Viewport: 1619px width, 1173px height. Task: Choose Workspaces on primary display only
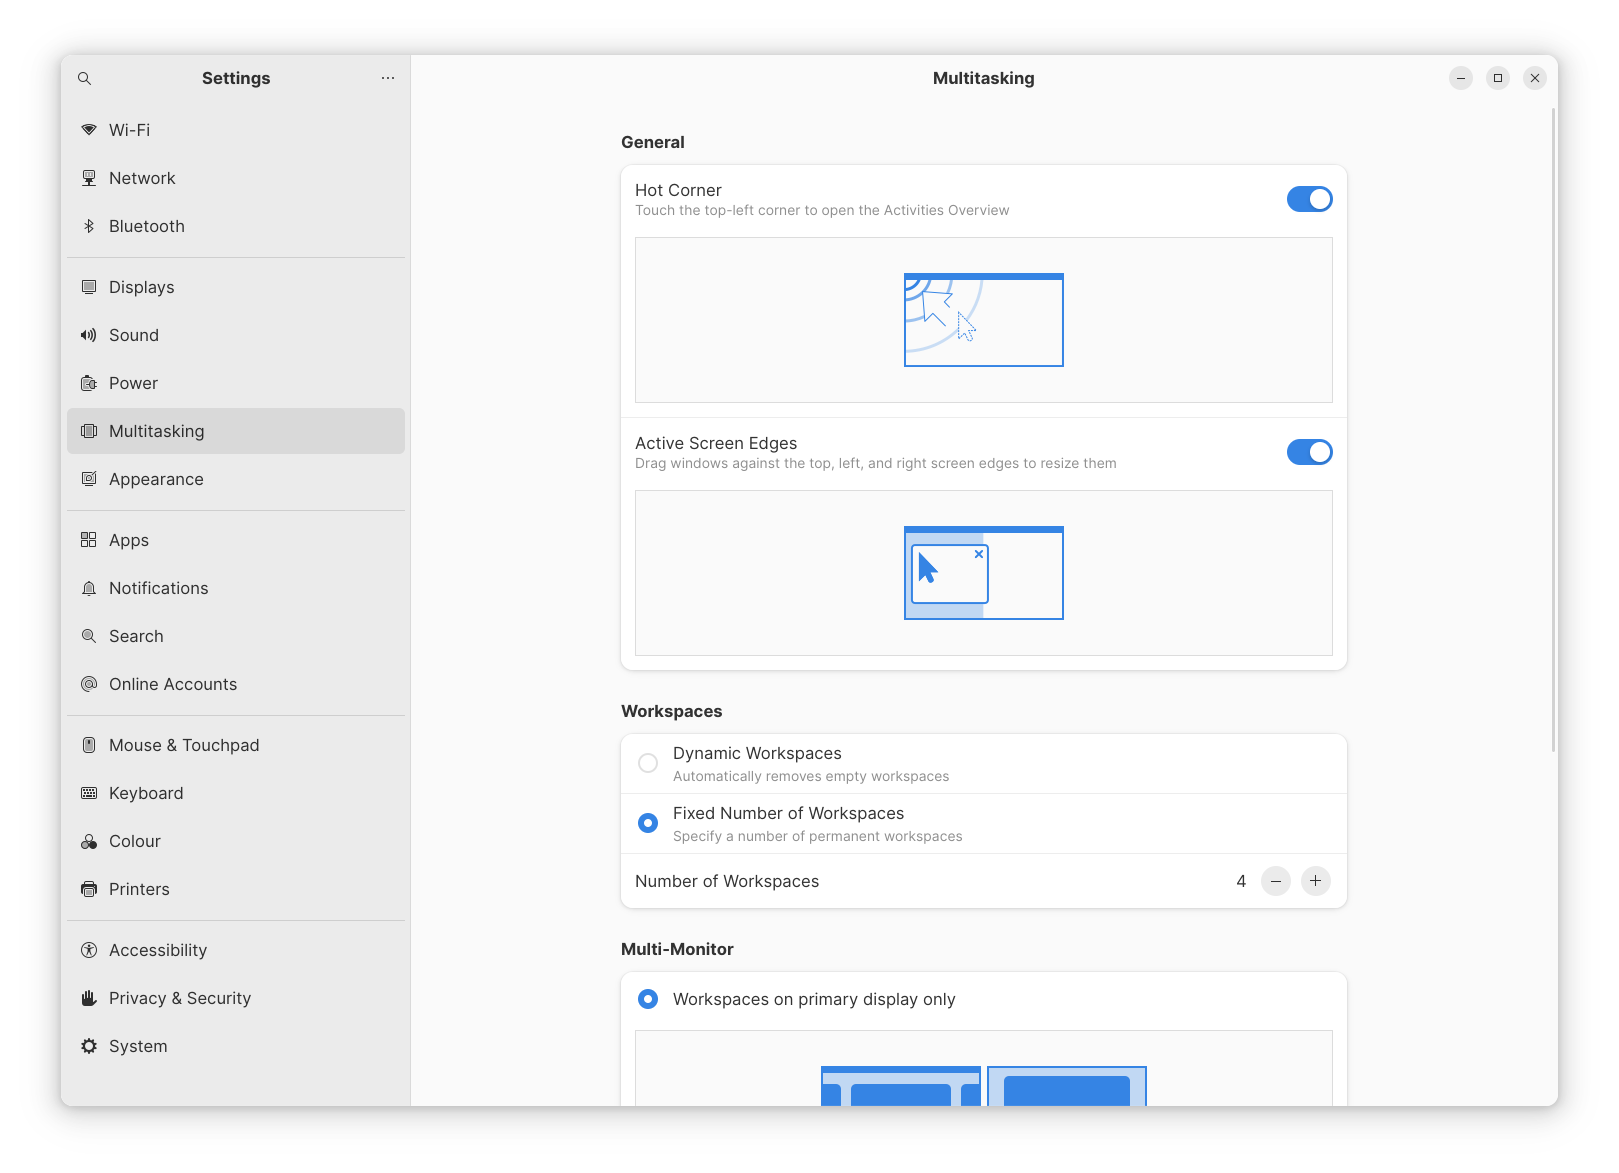coord(648,999)
